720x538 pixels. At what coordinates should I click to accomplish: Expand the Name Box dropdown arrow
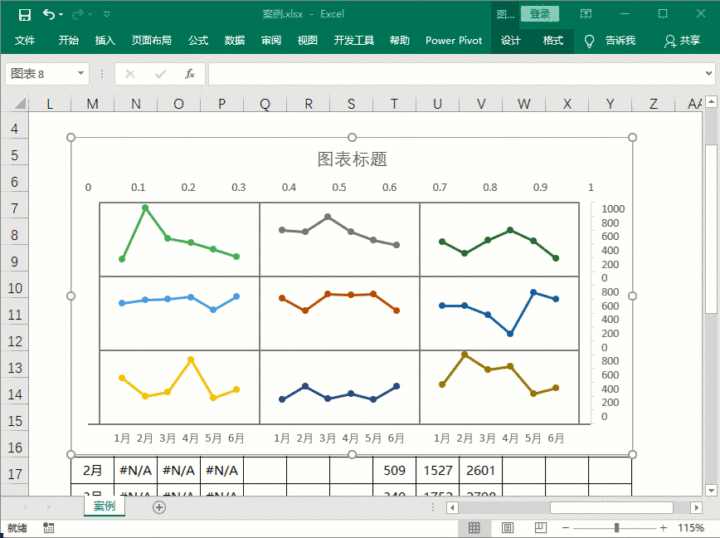point(81,73)
